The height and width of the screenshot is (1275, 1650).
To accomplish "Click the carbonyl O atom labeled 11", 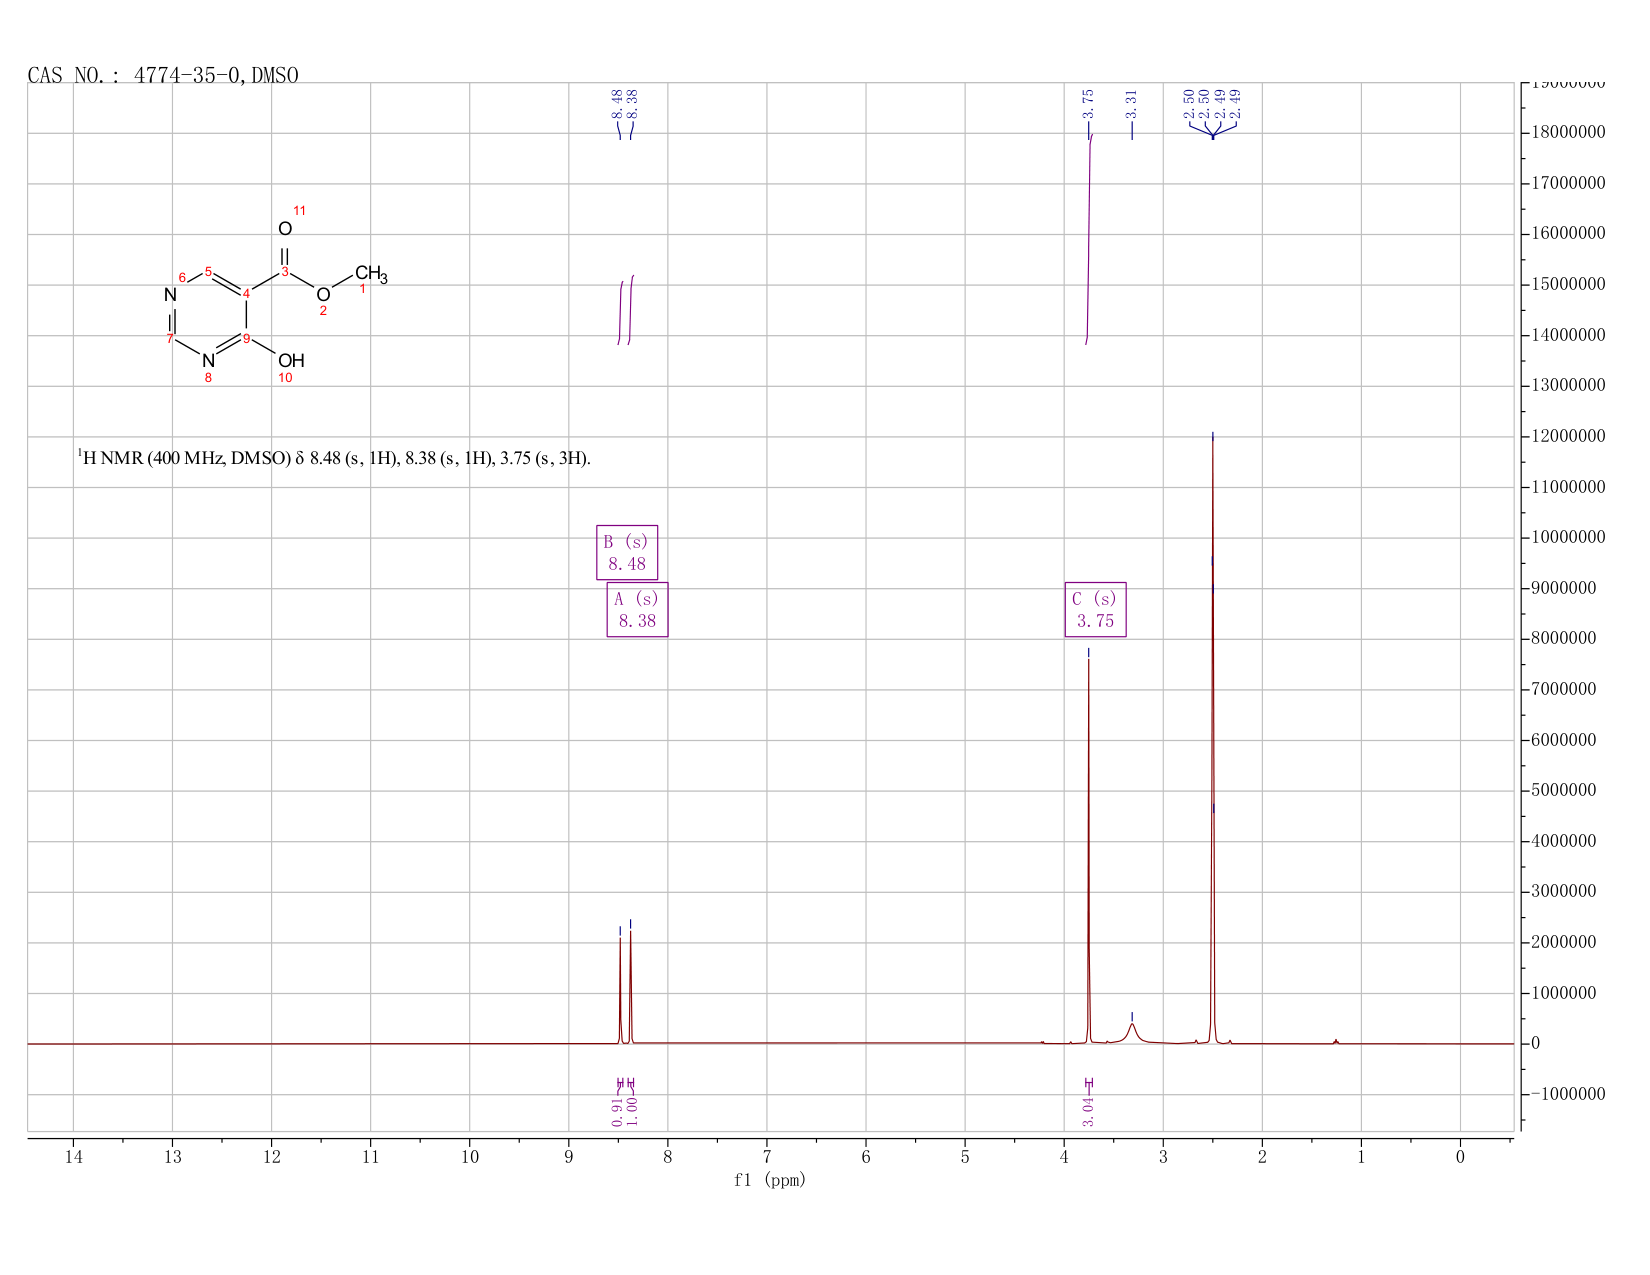I will (x=285, y=229).
